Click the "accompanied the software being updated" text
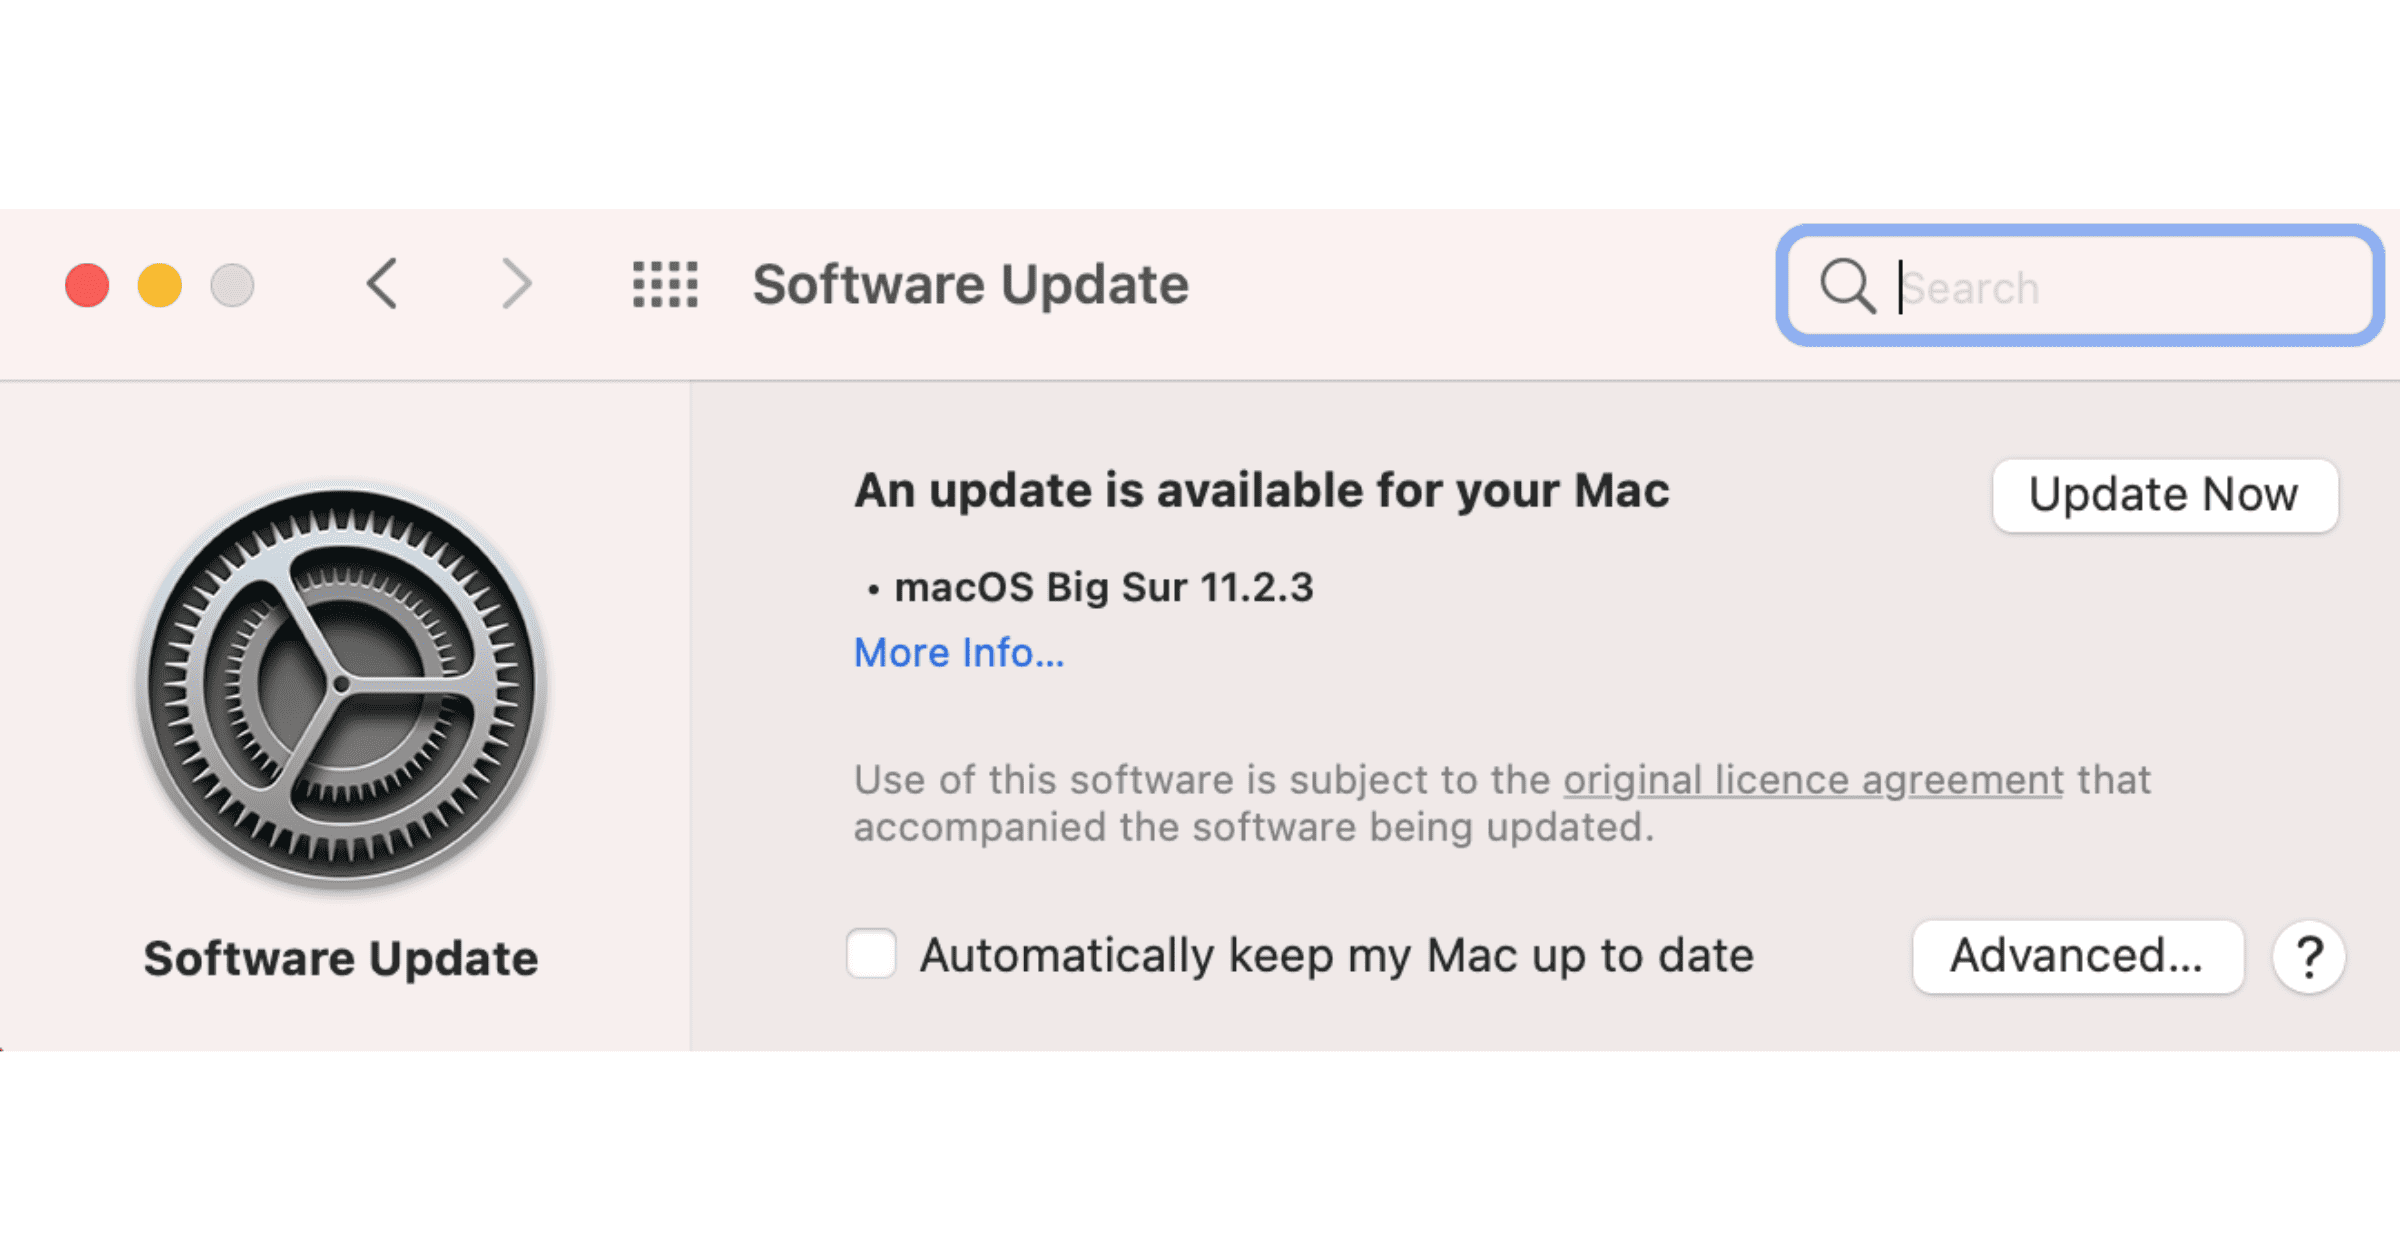Viewport: 2400px width, 1260px height. 1253,828
